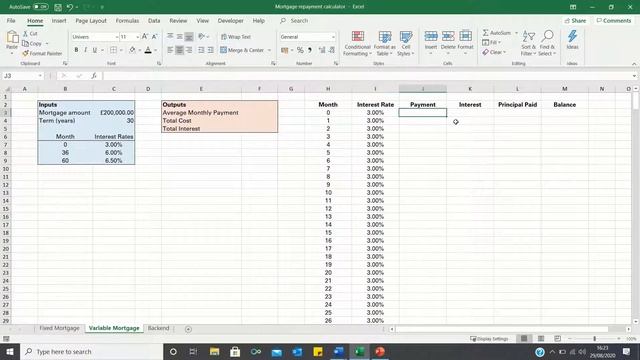
Task: Open the Formulas ribbon tab
Action: pos(127,20)
